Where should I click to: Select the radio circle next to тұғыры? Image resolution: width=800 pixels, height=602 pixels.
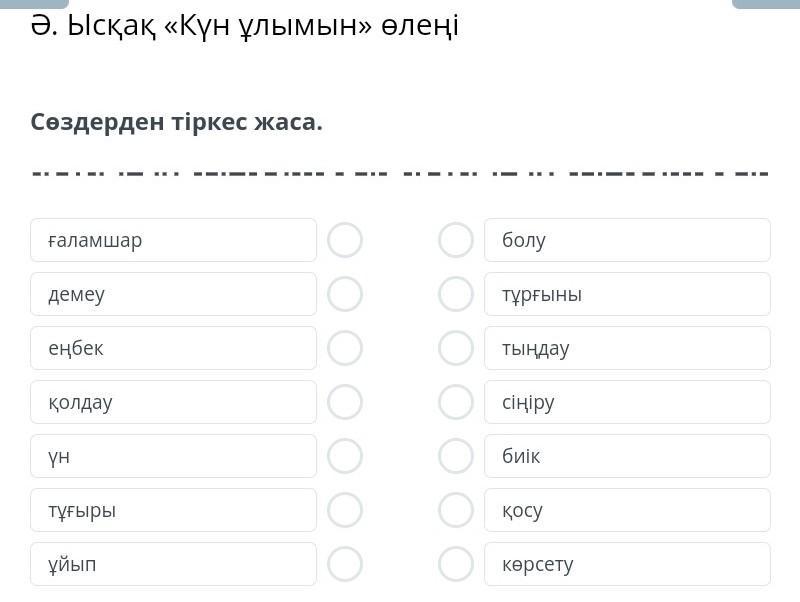click(345, 510)
